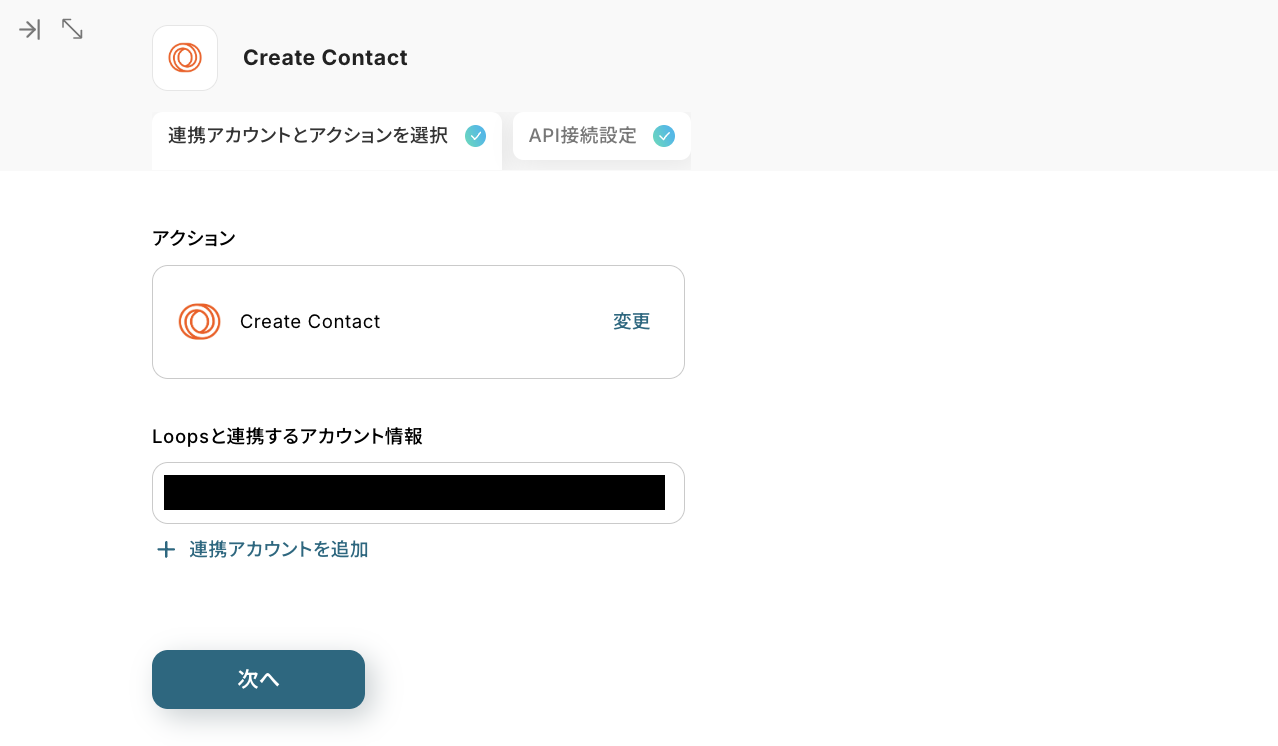Click the plus icon to add an account
This screenshot has width=1278, height=746.
(166, 550)
